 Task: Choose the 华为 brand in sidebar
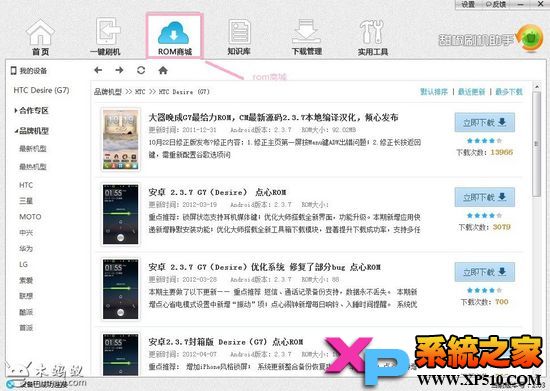[26, 249]
